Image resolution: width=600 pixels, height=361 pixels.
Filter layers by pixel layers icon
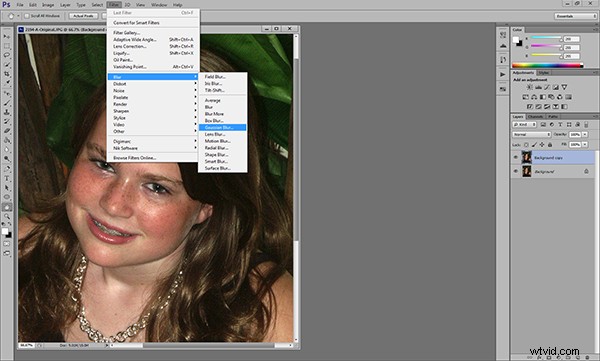543,124
